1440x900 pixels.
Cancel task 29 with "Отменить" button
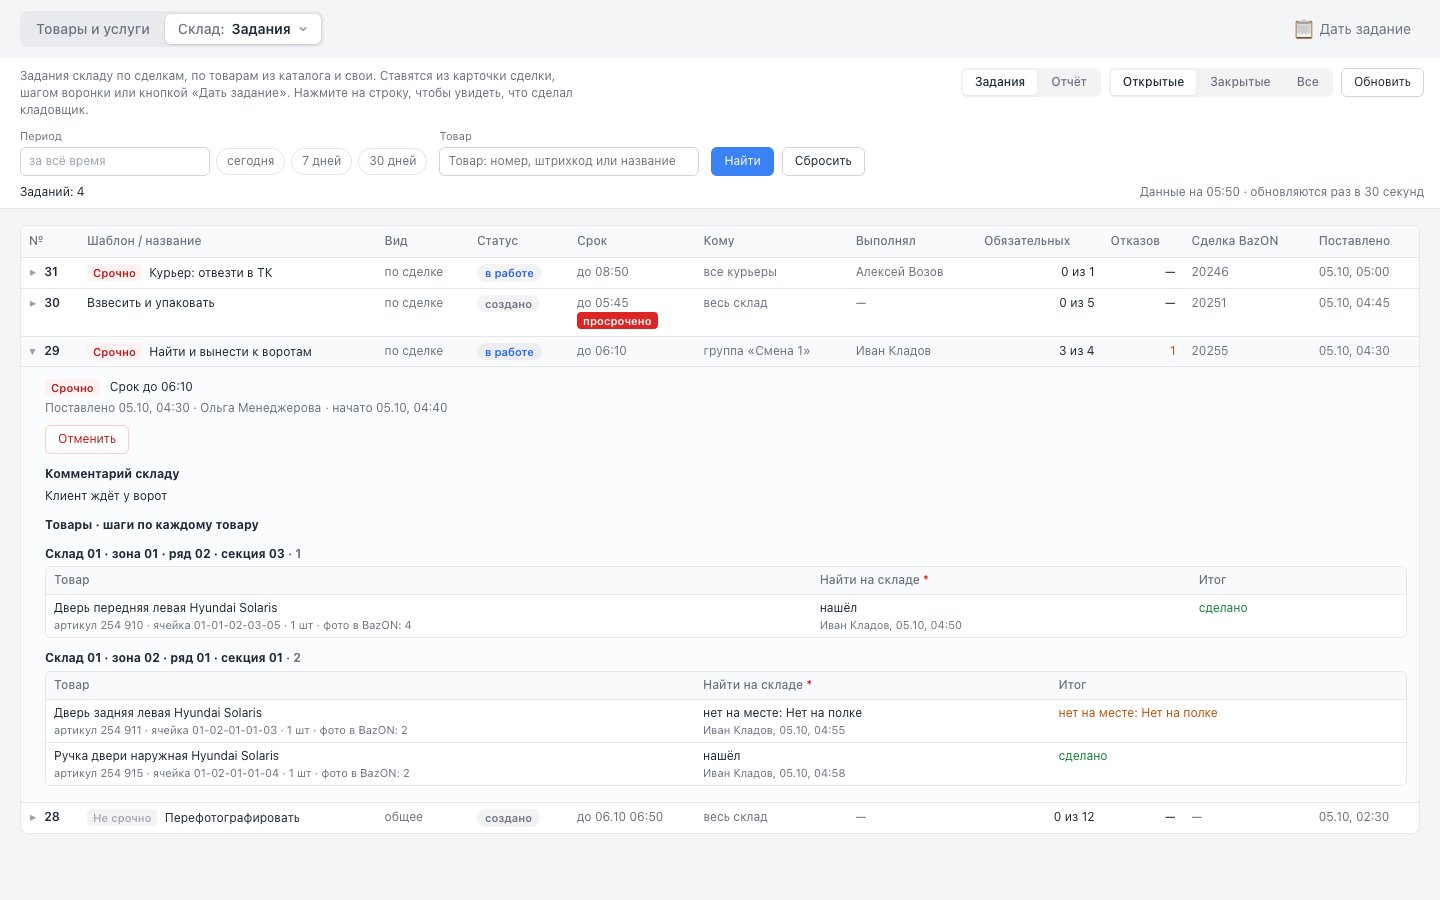click(87, 439)
